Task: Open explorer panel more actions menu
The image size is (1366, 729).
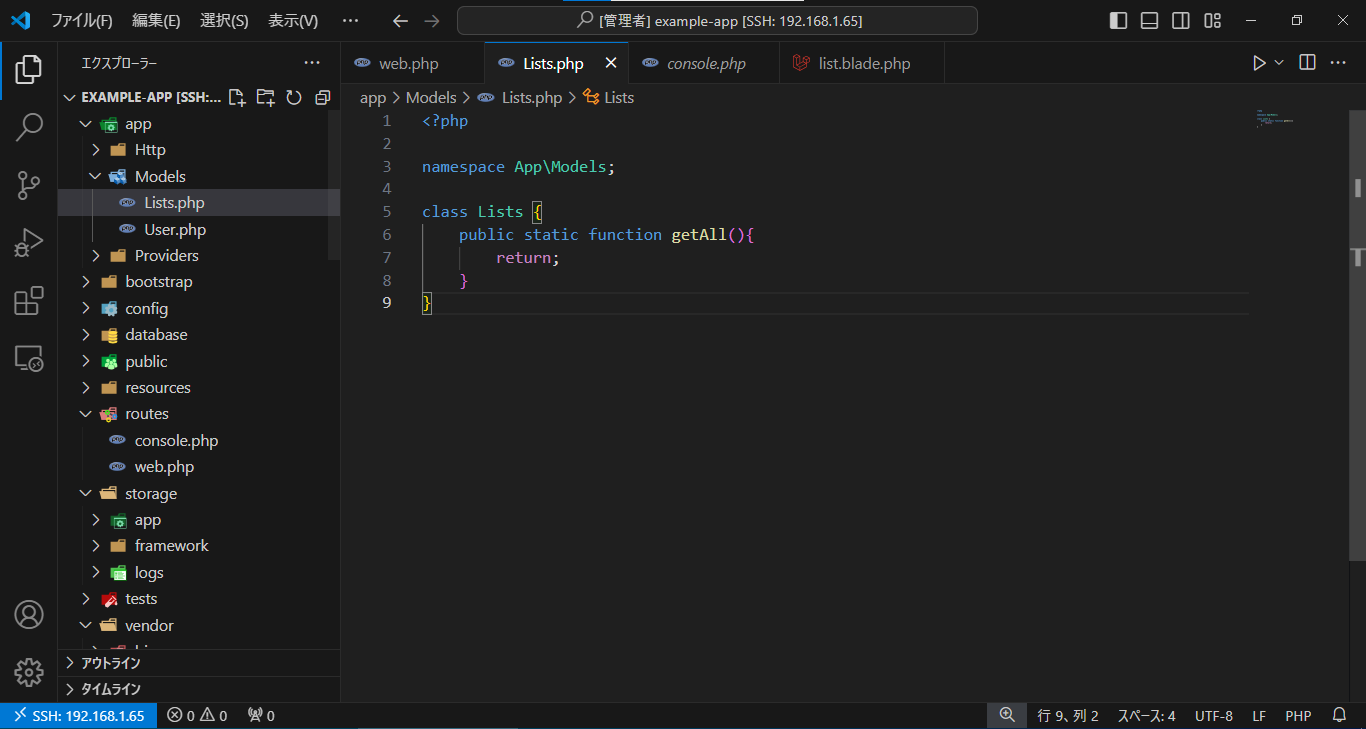Action: (312, 63)
